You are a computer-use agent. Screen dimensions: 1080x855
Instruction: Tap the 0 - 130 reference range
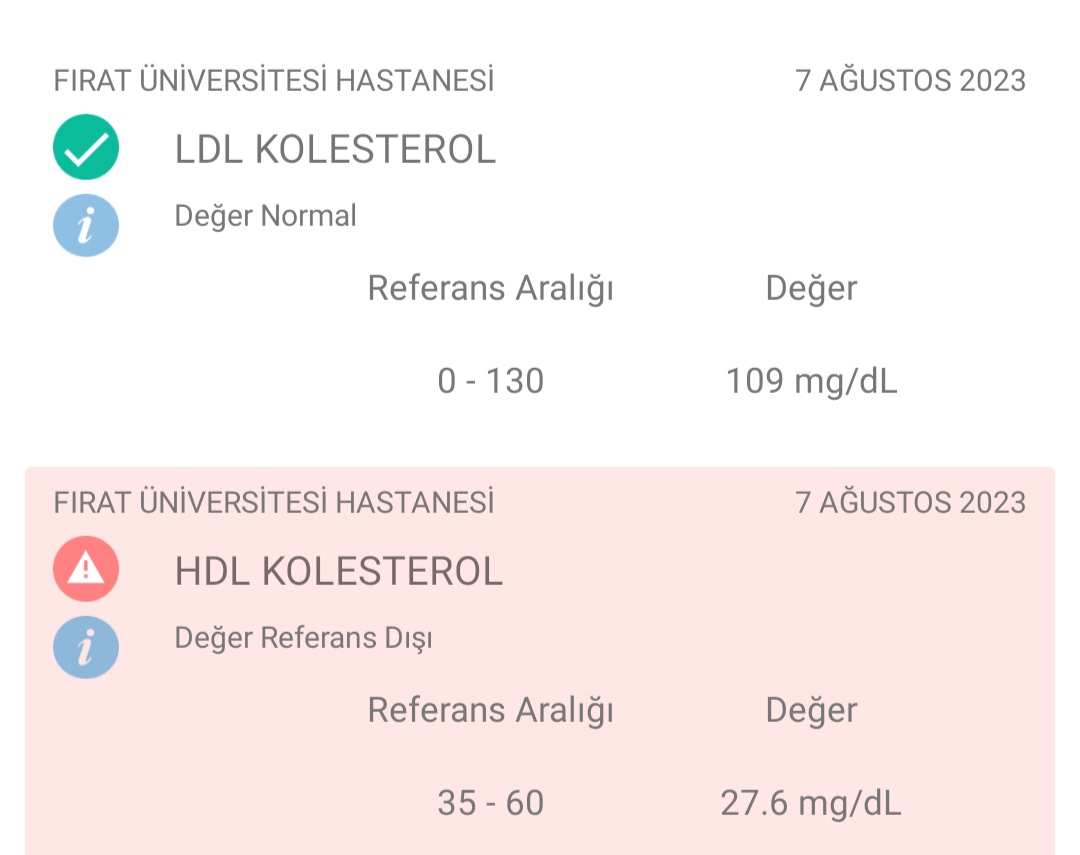click(491, 381)
